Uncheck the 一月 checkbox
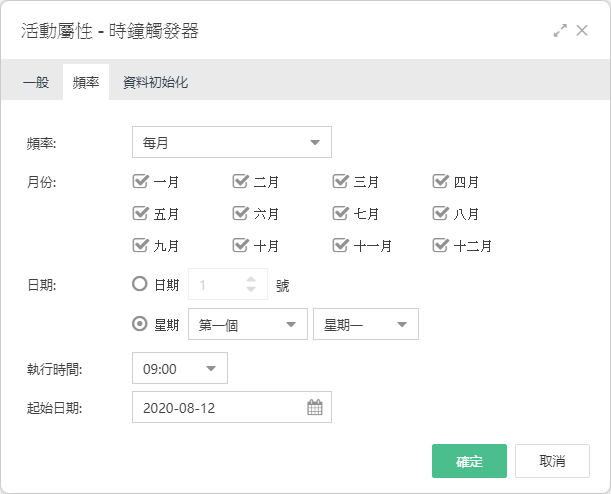The image size is (611, 494). [140, 181]
